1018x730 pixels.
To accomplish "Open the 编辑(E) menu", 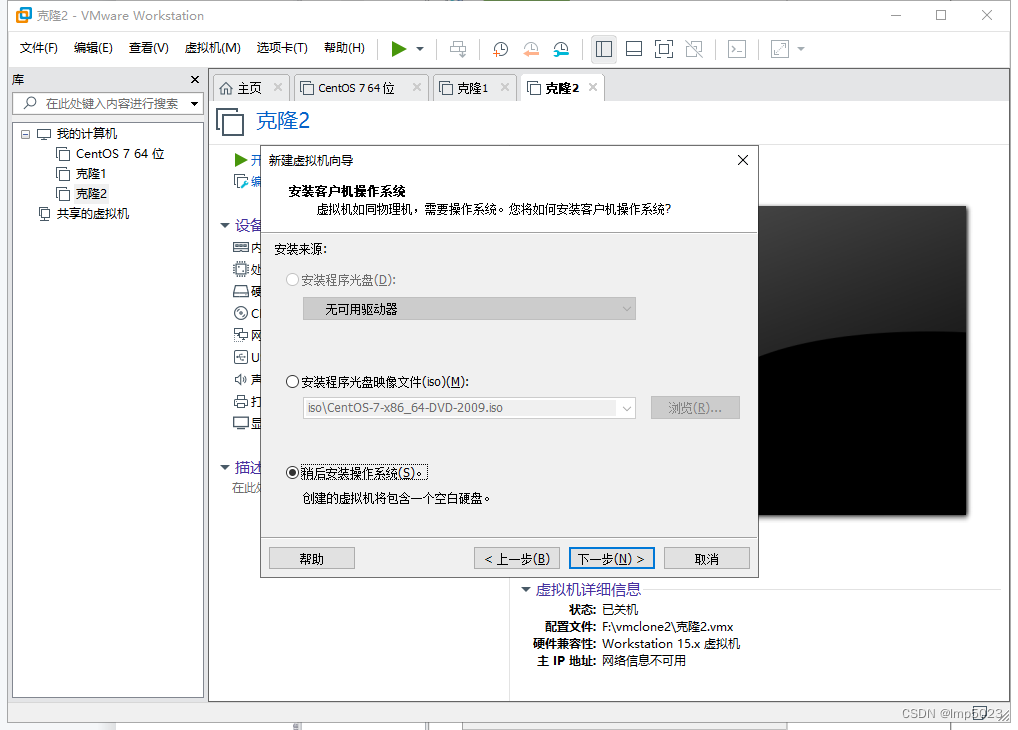I will click(x=93, y=48).
